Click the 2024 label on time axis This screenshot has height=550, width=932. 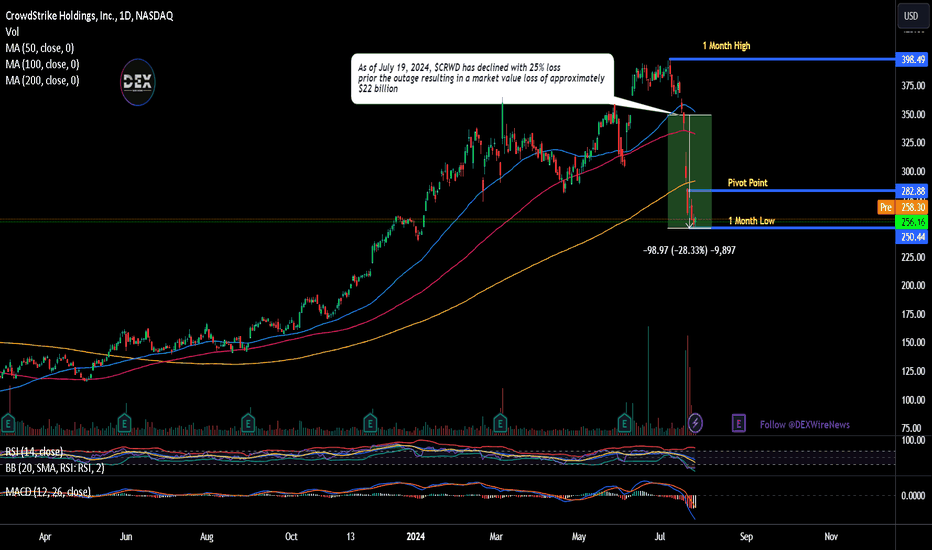(x=415, y=536)
